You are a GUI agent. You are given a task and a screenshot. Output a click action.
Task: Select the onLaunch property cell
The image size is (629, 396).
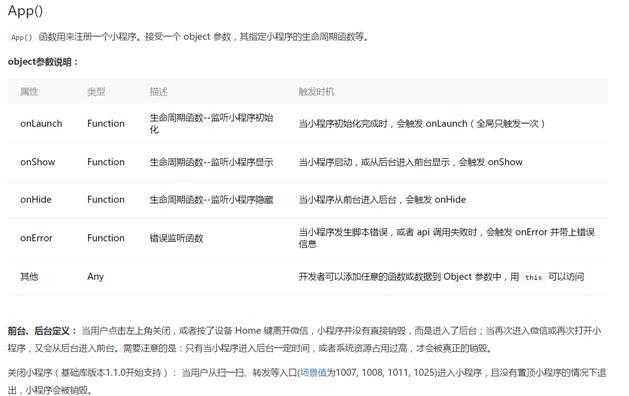click(41, 124)
